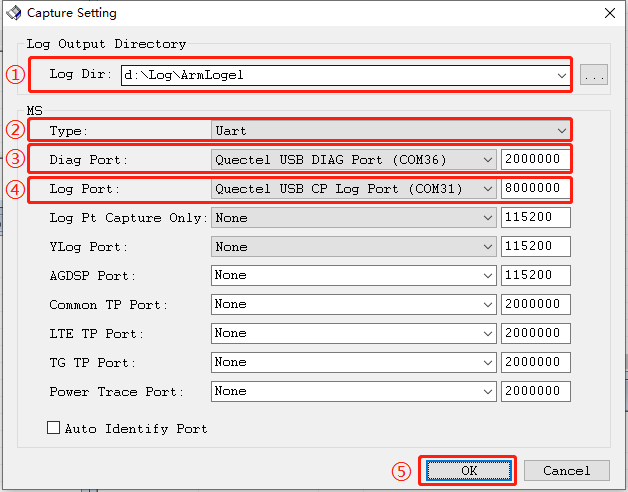This screenshot has width=628, height=492.
Task: Expand the YLog Port dropdown
Action: (487, 247)
